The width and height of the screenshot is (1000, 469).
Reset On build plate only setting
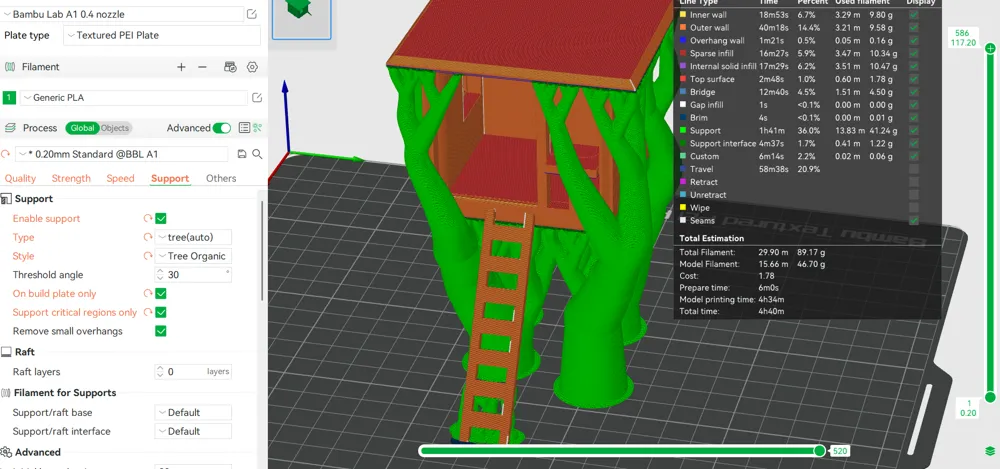[147, 294]
